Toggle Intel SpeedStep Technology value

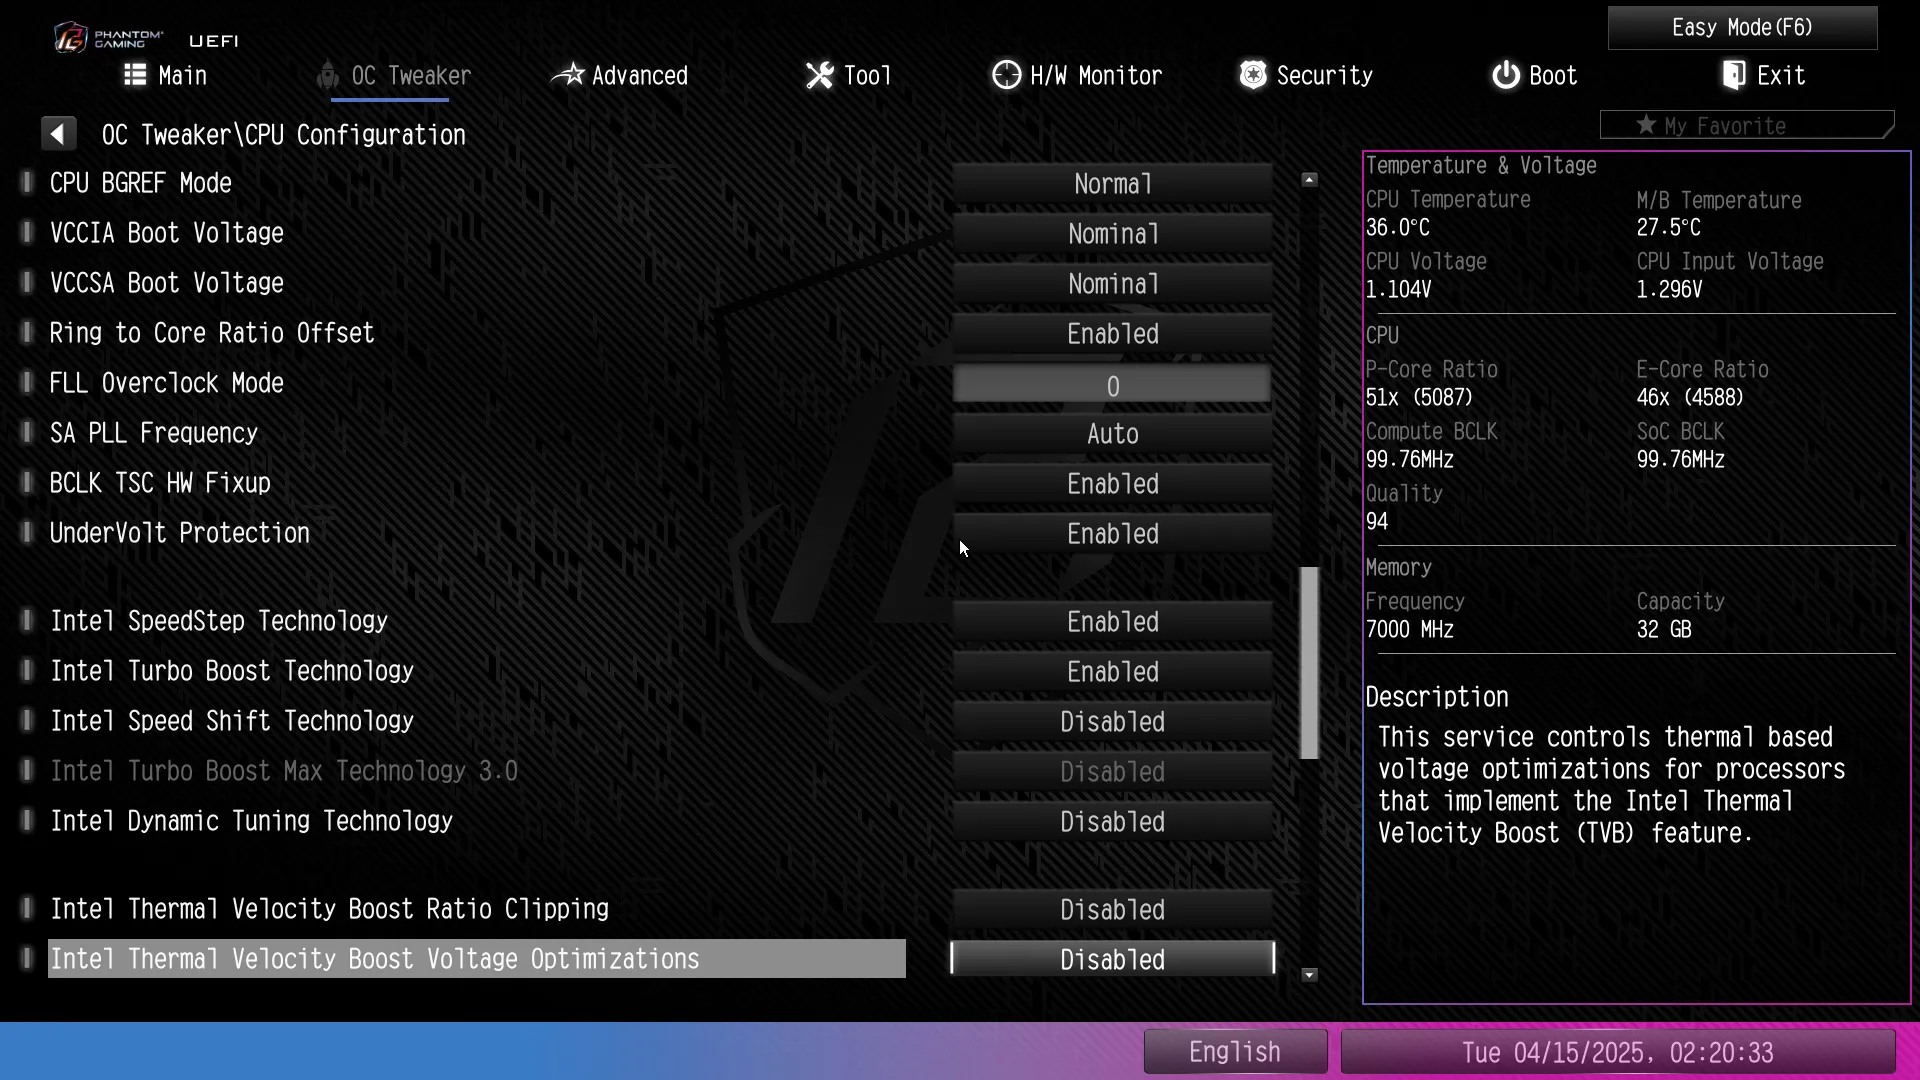(1112, 622)
